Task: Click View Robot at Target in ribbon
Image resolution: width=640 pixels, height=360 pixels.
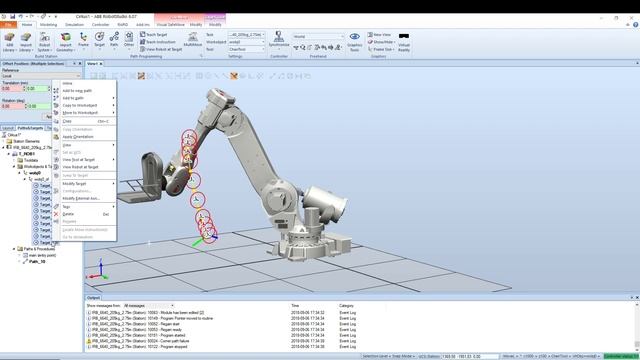Action: tap(161, 49)
